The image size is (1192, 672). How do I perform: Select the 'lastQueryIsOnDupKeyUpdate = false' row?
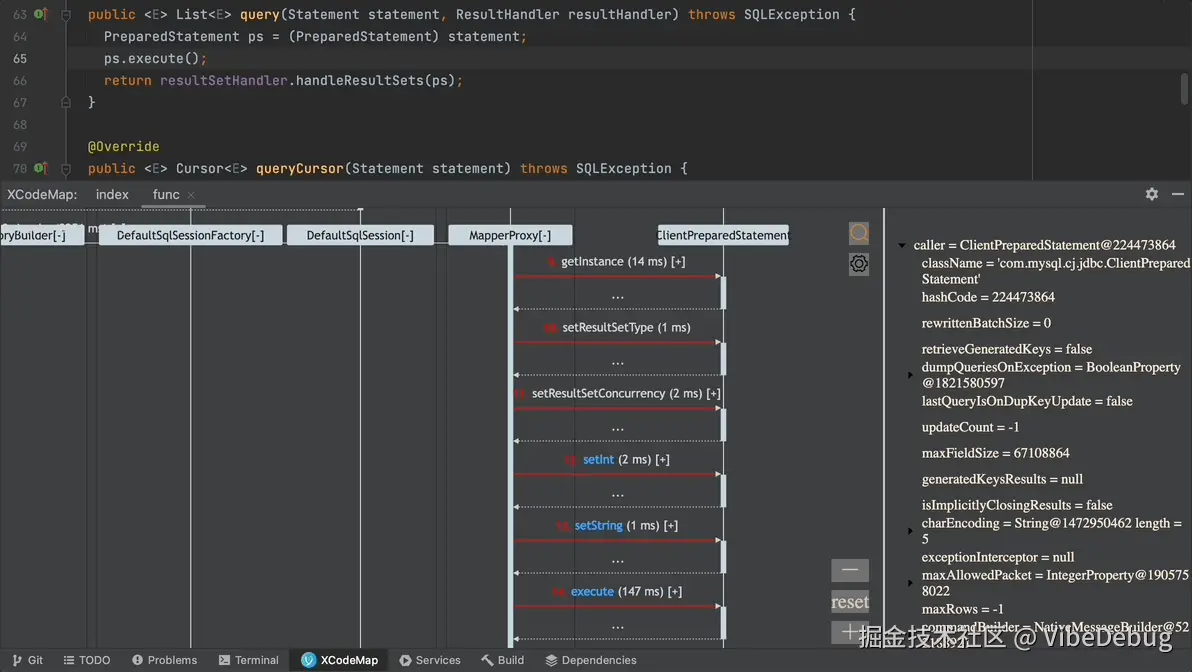click(x=1027, y=401)
